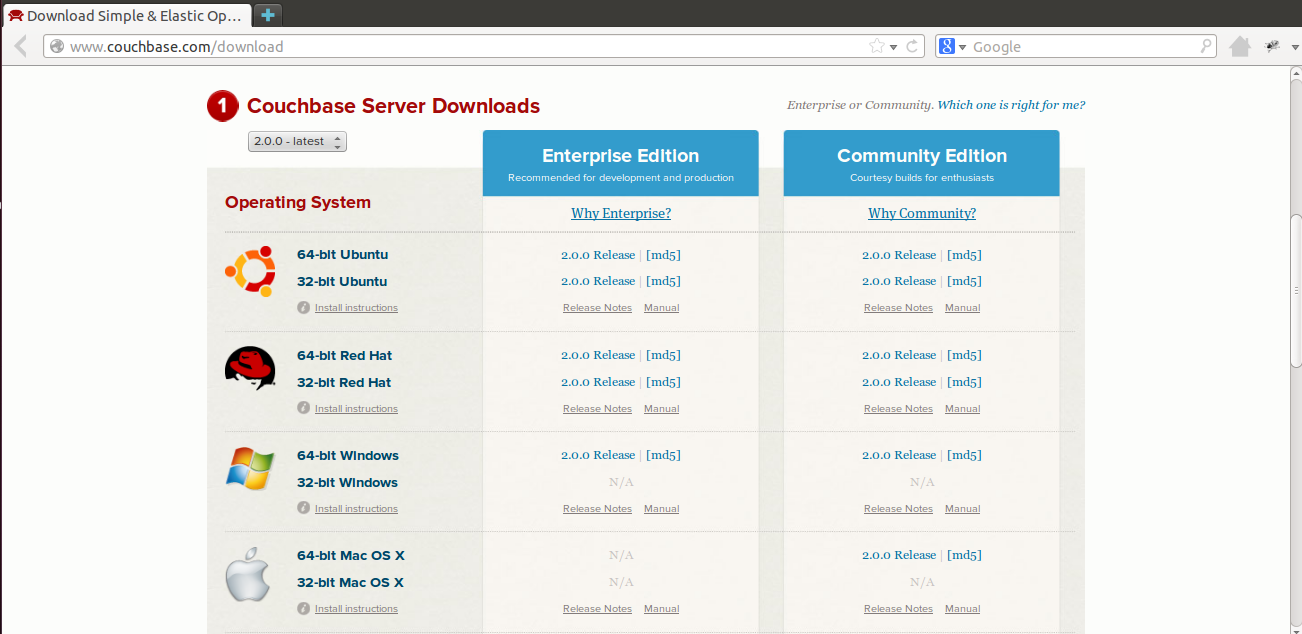Screen dimensions: 1302x634
Task: Open search engine selector dropdown arrow
Action: click(962, 47)
